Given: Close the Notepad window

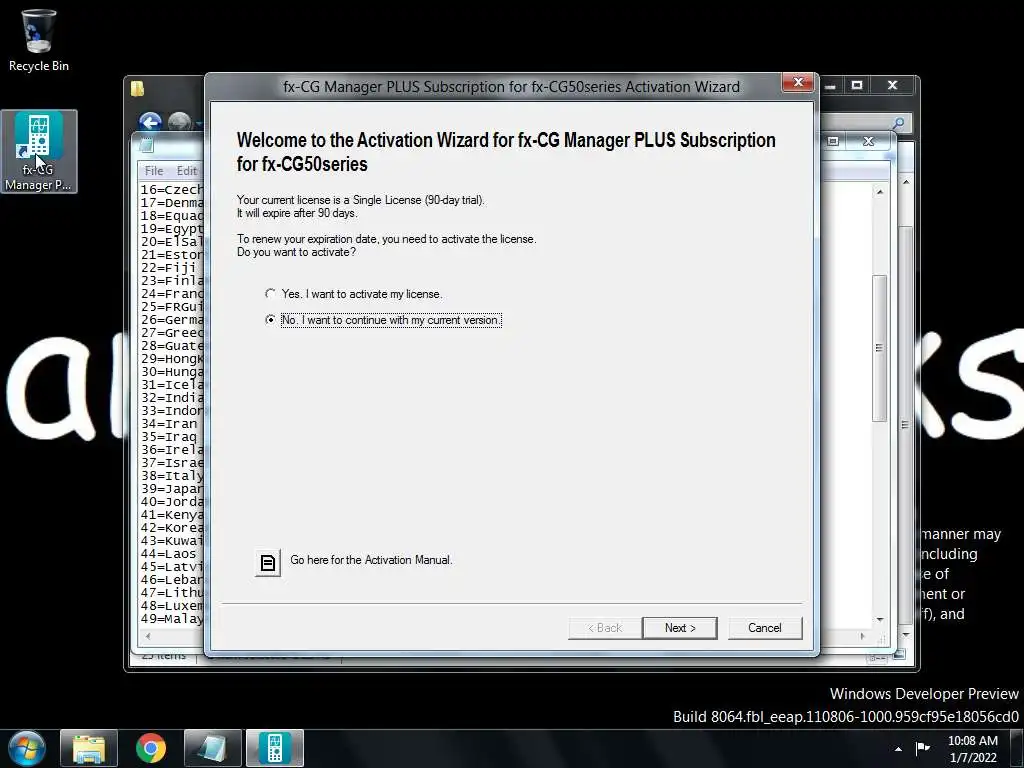Looking at the screenshot, I should (868, 141).
